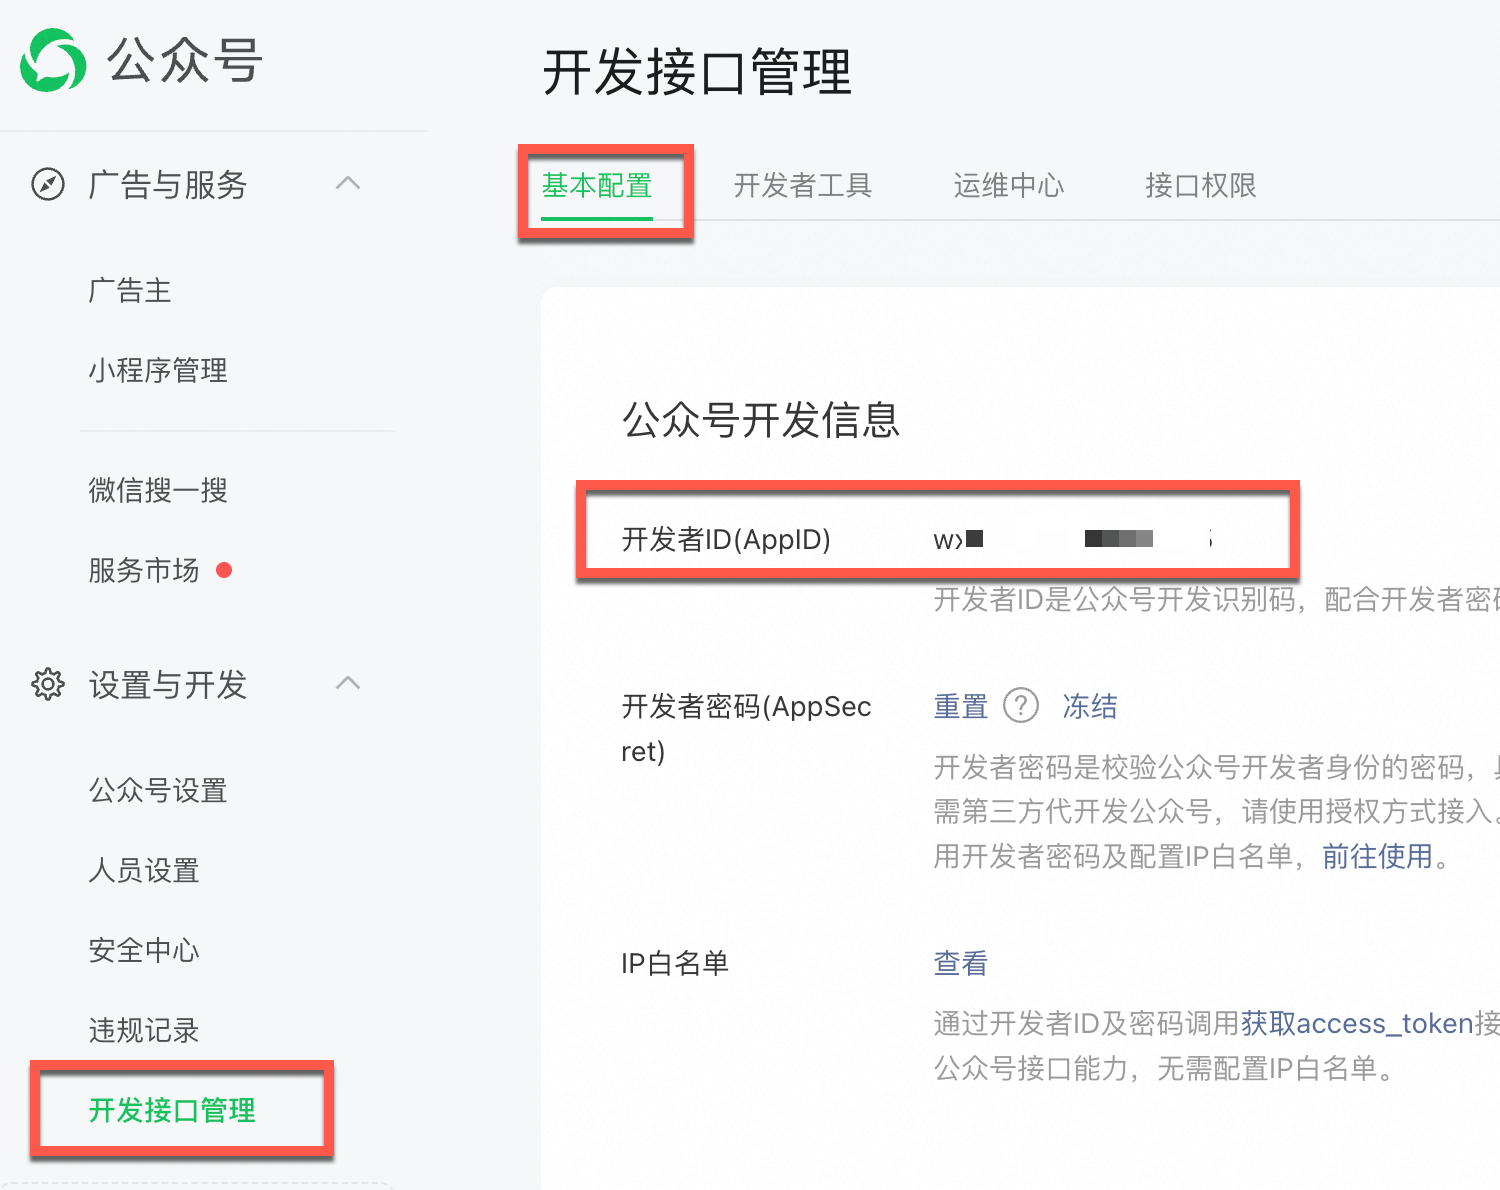
Task: Click the compass icon beside 广告与服务
Action: 48,185
